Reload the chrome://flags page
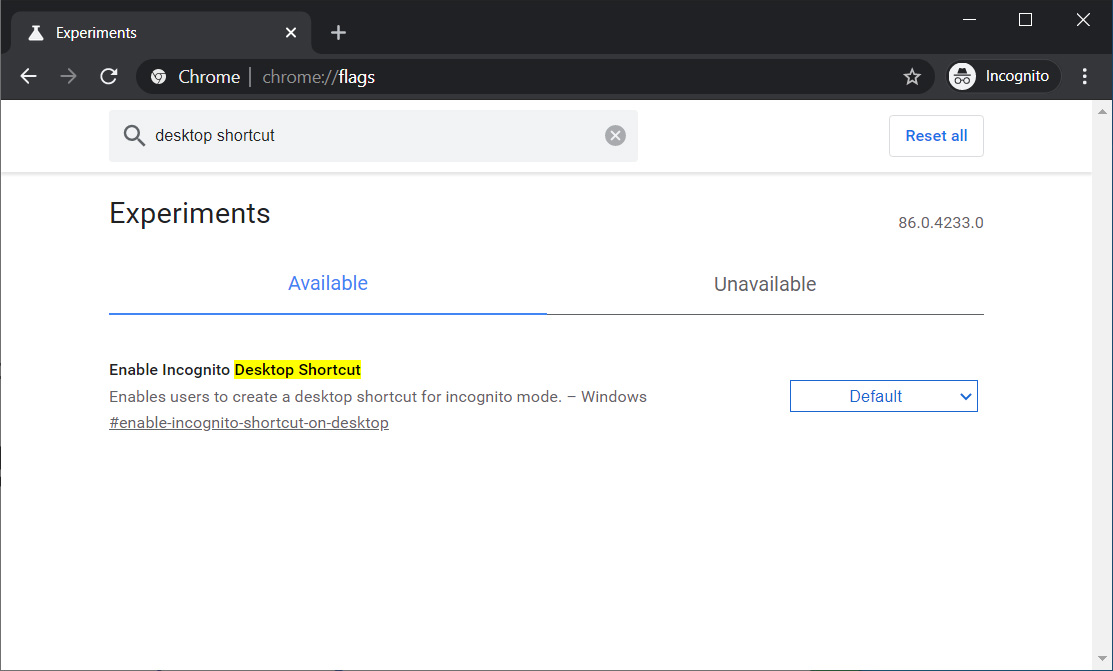Image resolution: width=1113 pixels, height=671 pixels. [109, 76]
